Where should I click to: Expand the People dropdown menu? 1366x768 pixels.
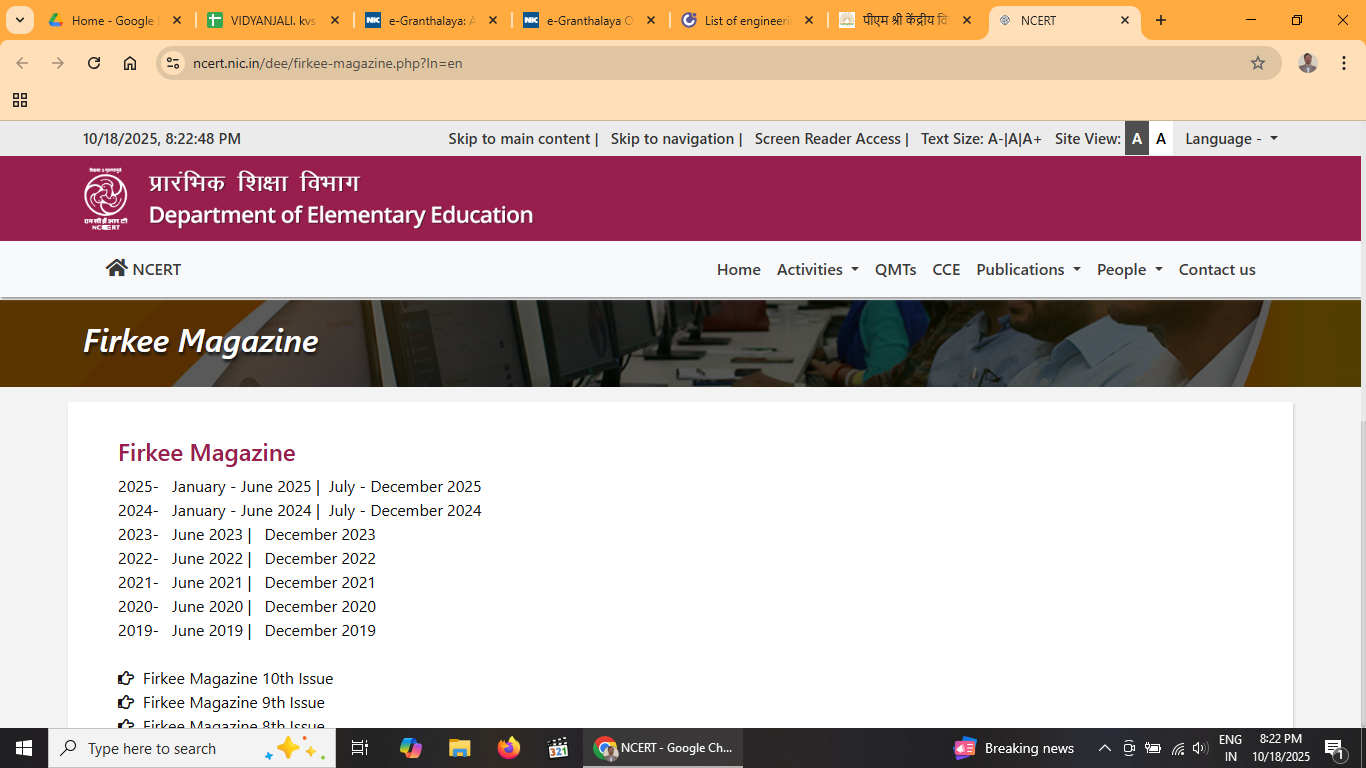pos(1129,270)
